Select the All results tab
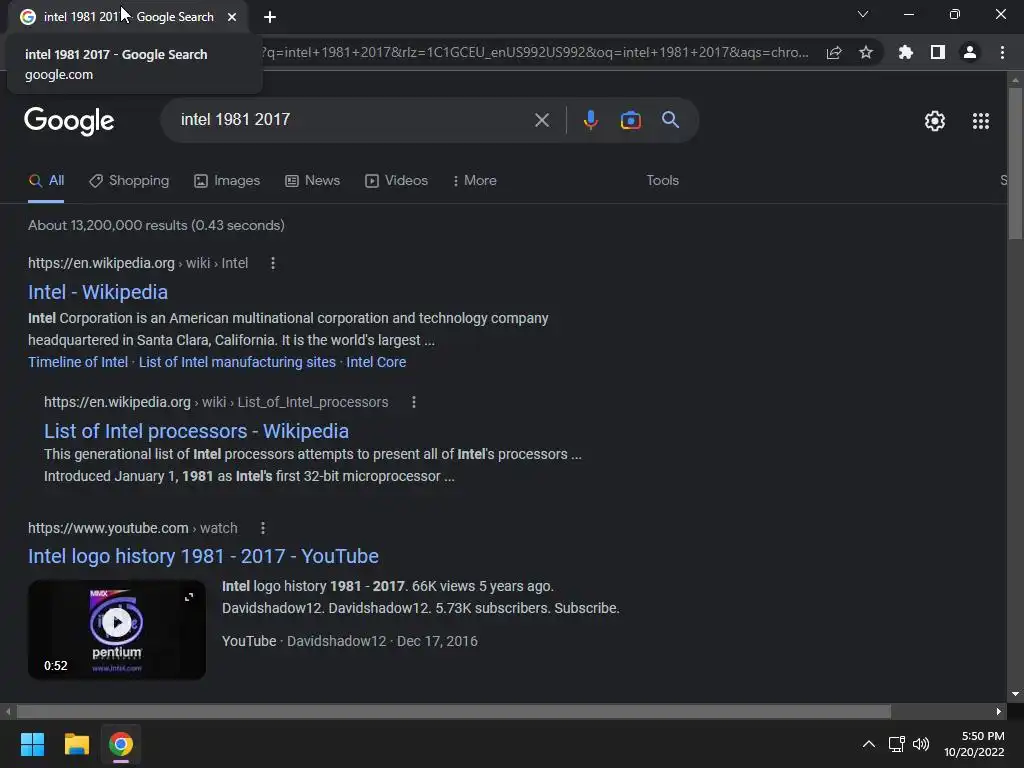 pyautogui.click(x=46, y=181)
